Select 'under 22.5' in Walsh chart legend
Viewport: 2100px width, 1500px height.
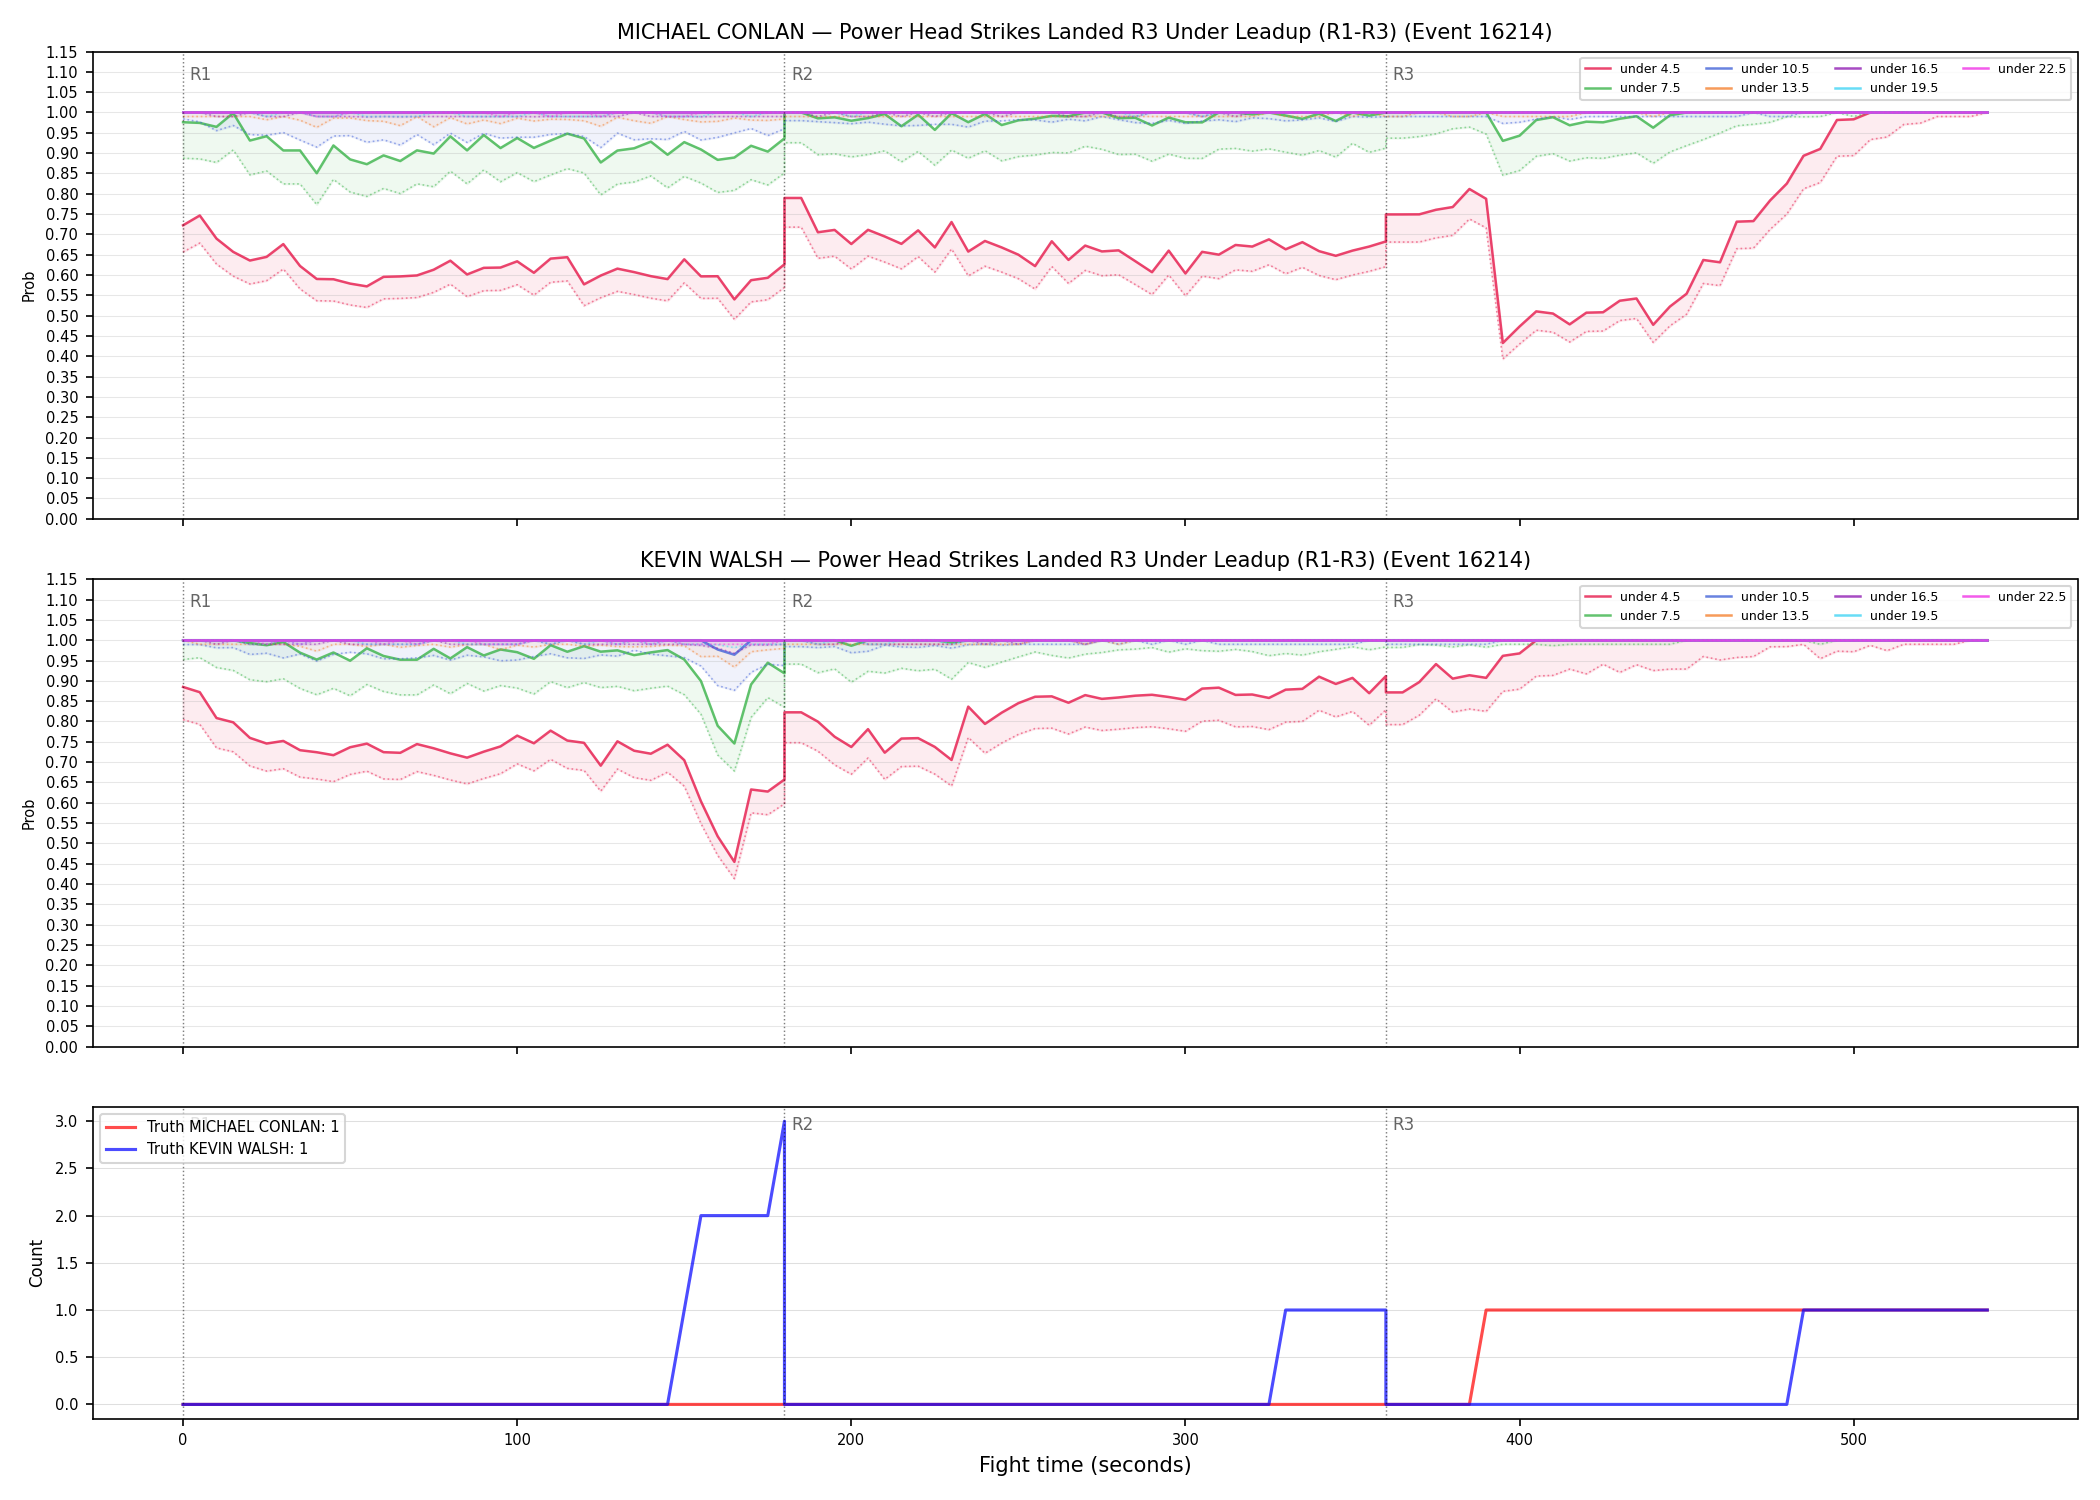click(x=2014, y=597)
